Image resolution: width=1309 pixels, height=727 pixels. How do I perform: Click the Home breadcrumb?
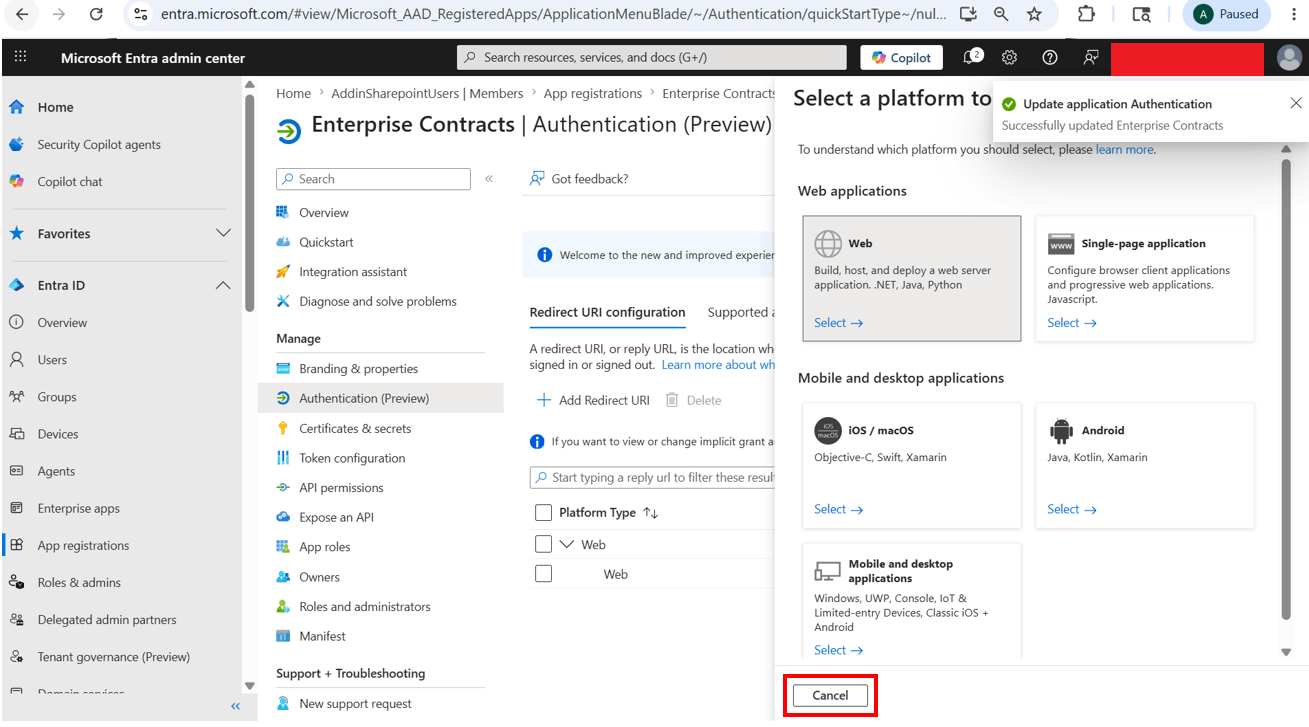pyautogui.click(x=293, y=93)
